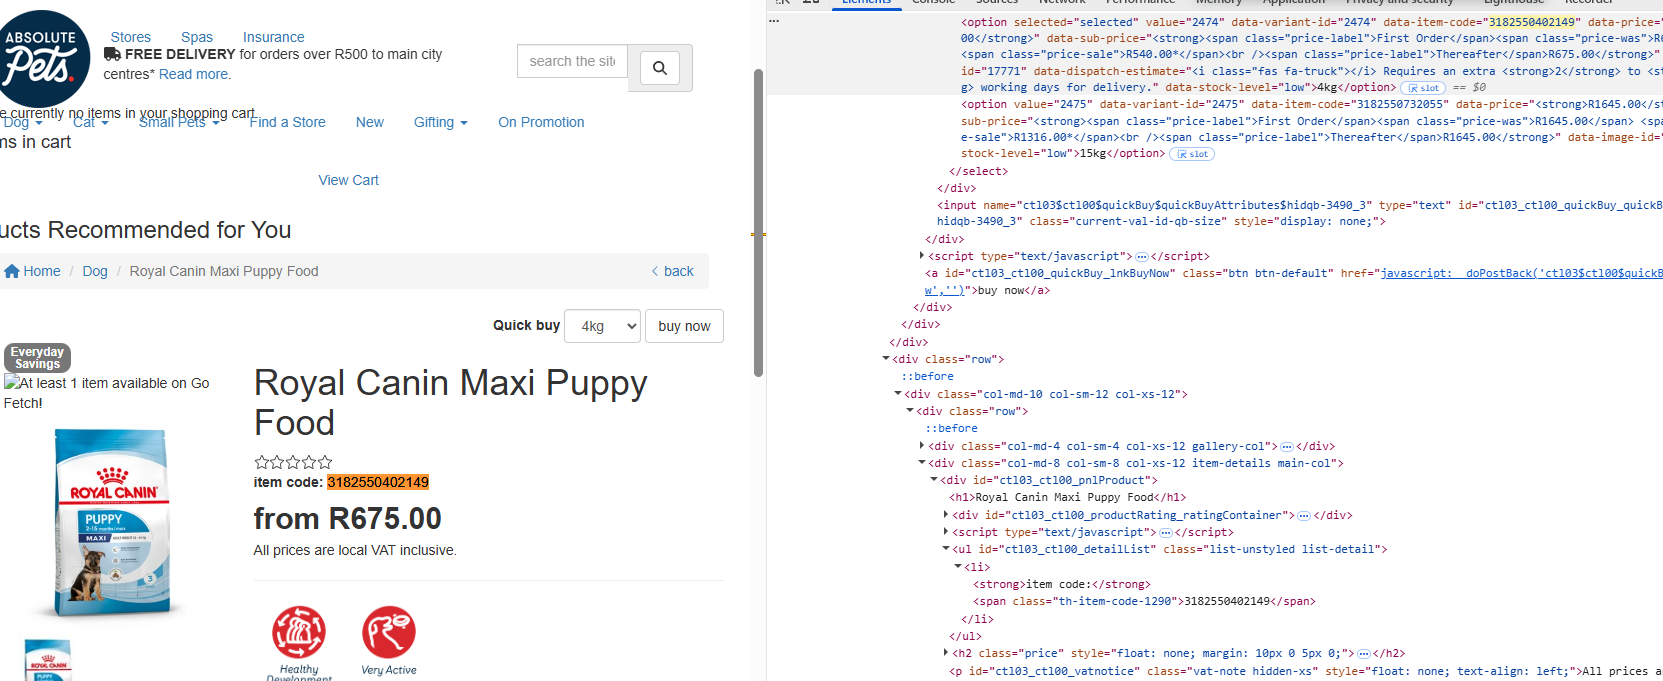Viewport: 1663px width, 681px height.
Task: Select the strong 'item code:' node
Action: (1061, 584)
